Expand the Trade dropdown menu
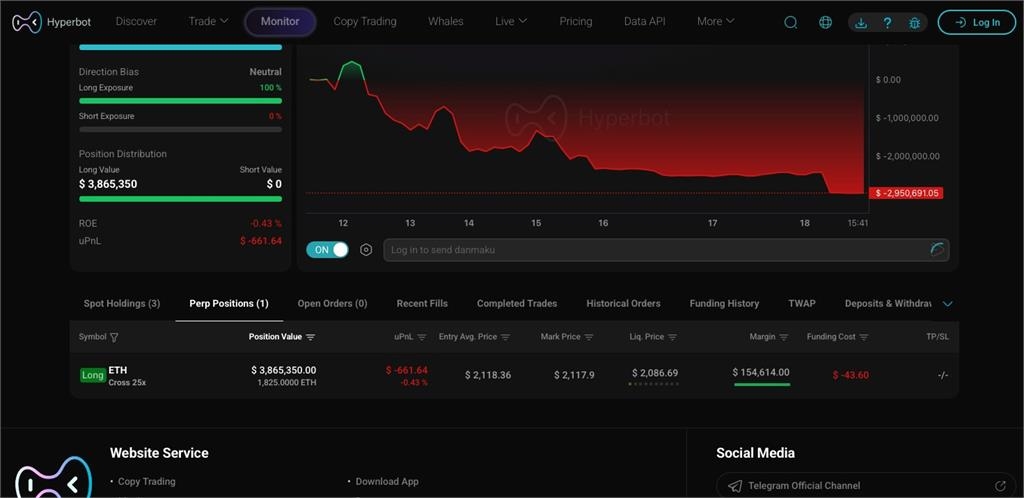Viewport: 1024px width, 498px height. 208,22
